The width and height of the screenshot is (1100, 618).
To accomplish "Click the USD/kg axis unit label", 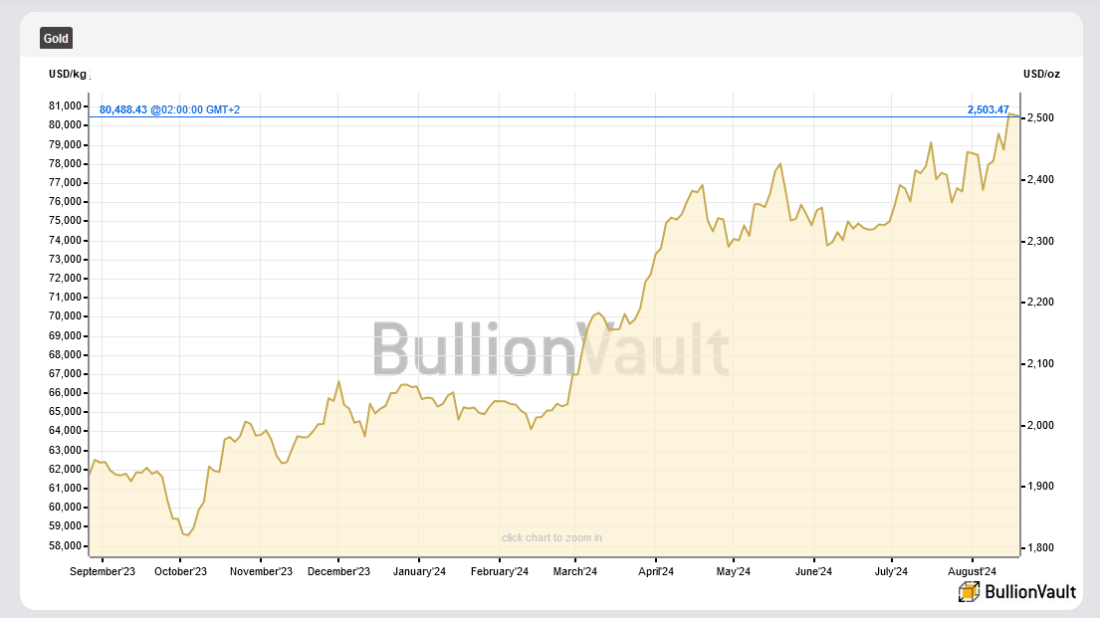I will 68,74.
